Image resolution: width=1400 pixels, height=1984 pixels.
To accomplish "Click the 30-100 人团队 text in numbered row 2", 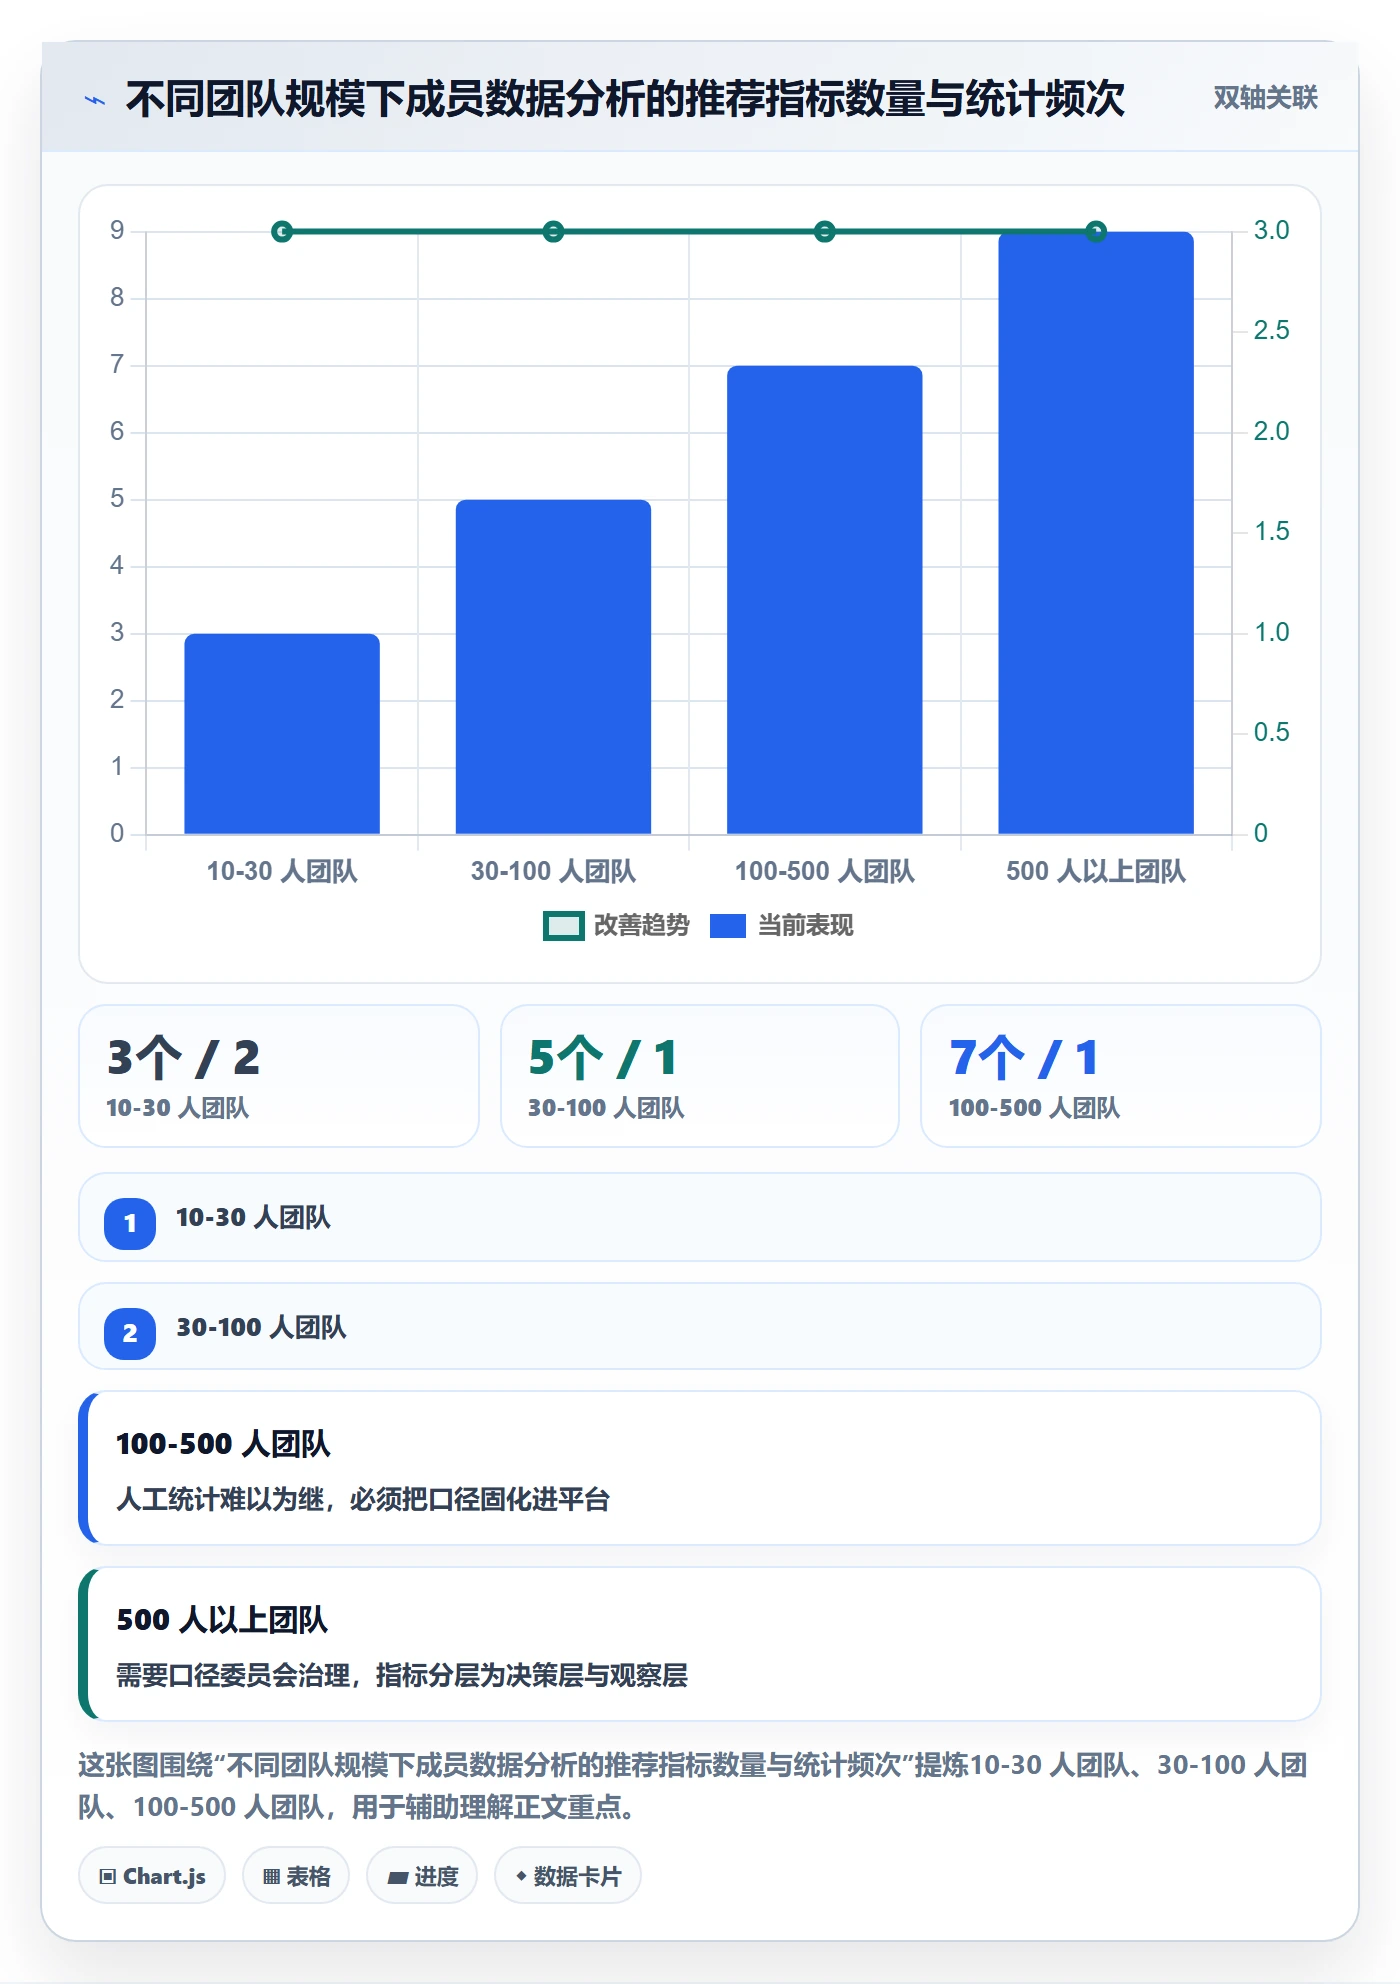I will [x=261, y=1327].
